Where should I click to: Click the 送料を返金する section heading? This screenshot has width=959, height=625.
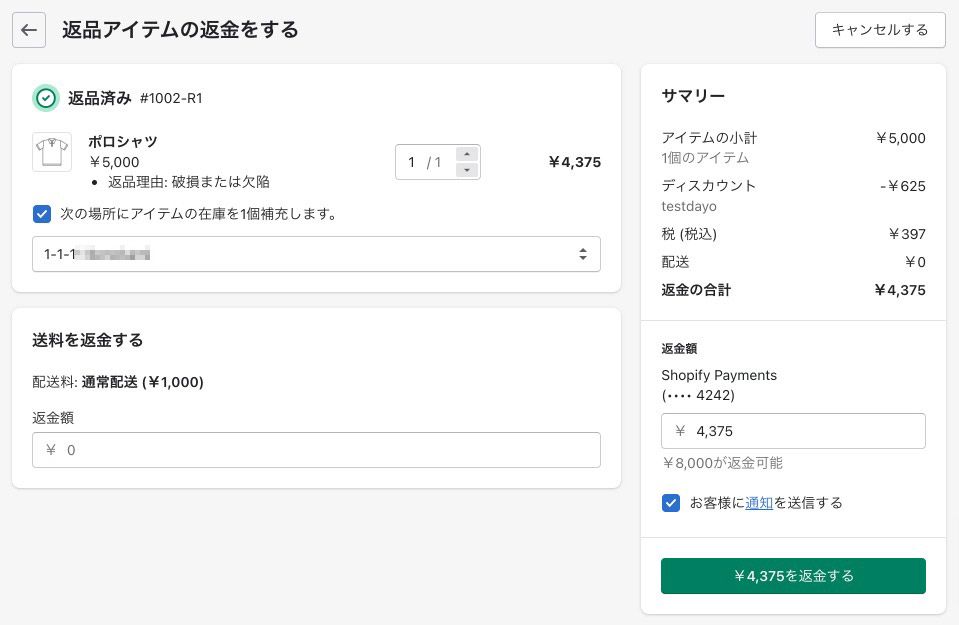click(x=88, y=340)
